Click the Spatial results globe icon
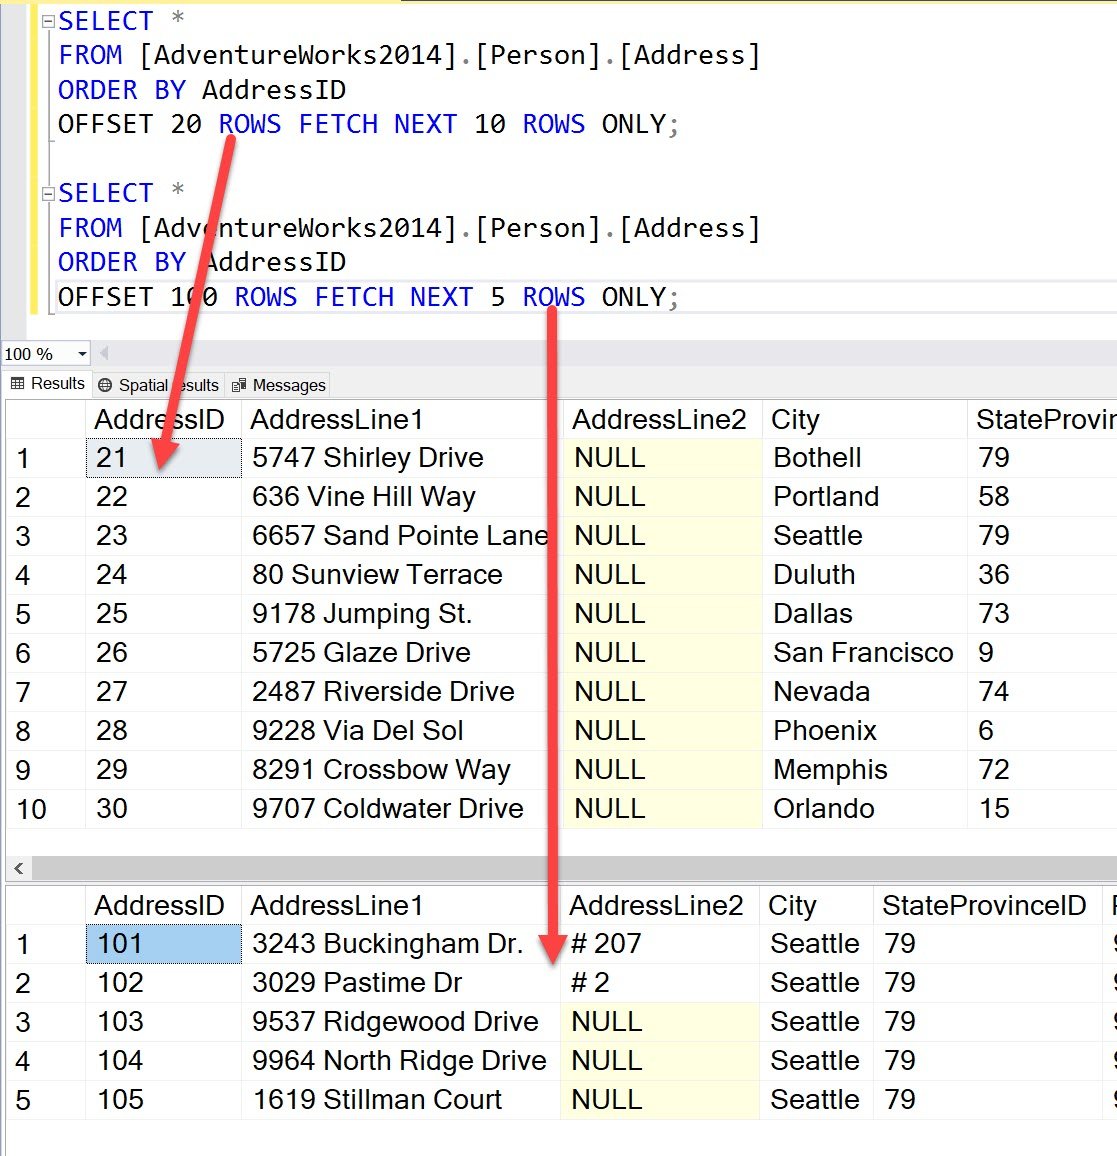The width and height of the screenshot is (1117, 1156). [105, 385]
